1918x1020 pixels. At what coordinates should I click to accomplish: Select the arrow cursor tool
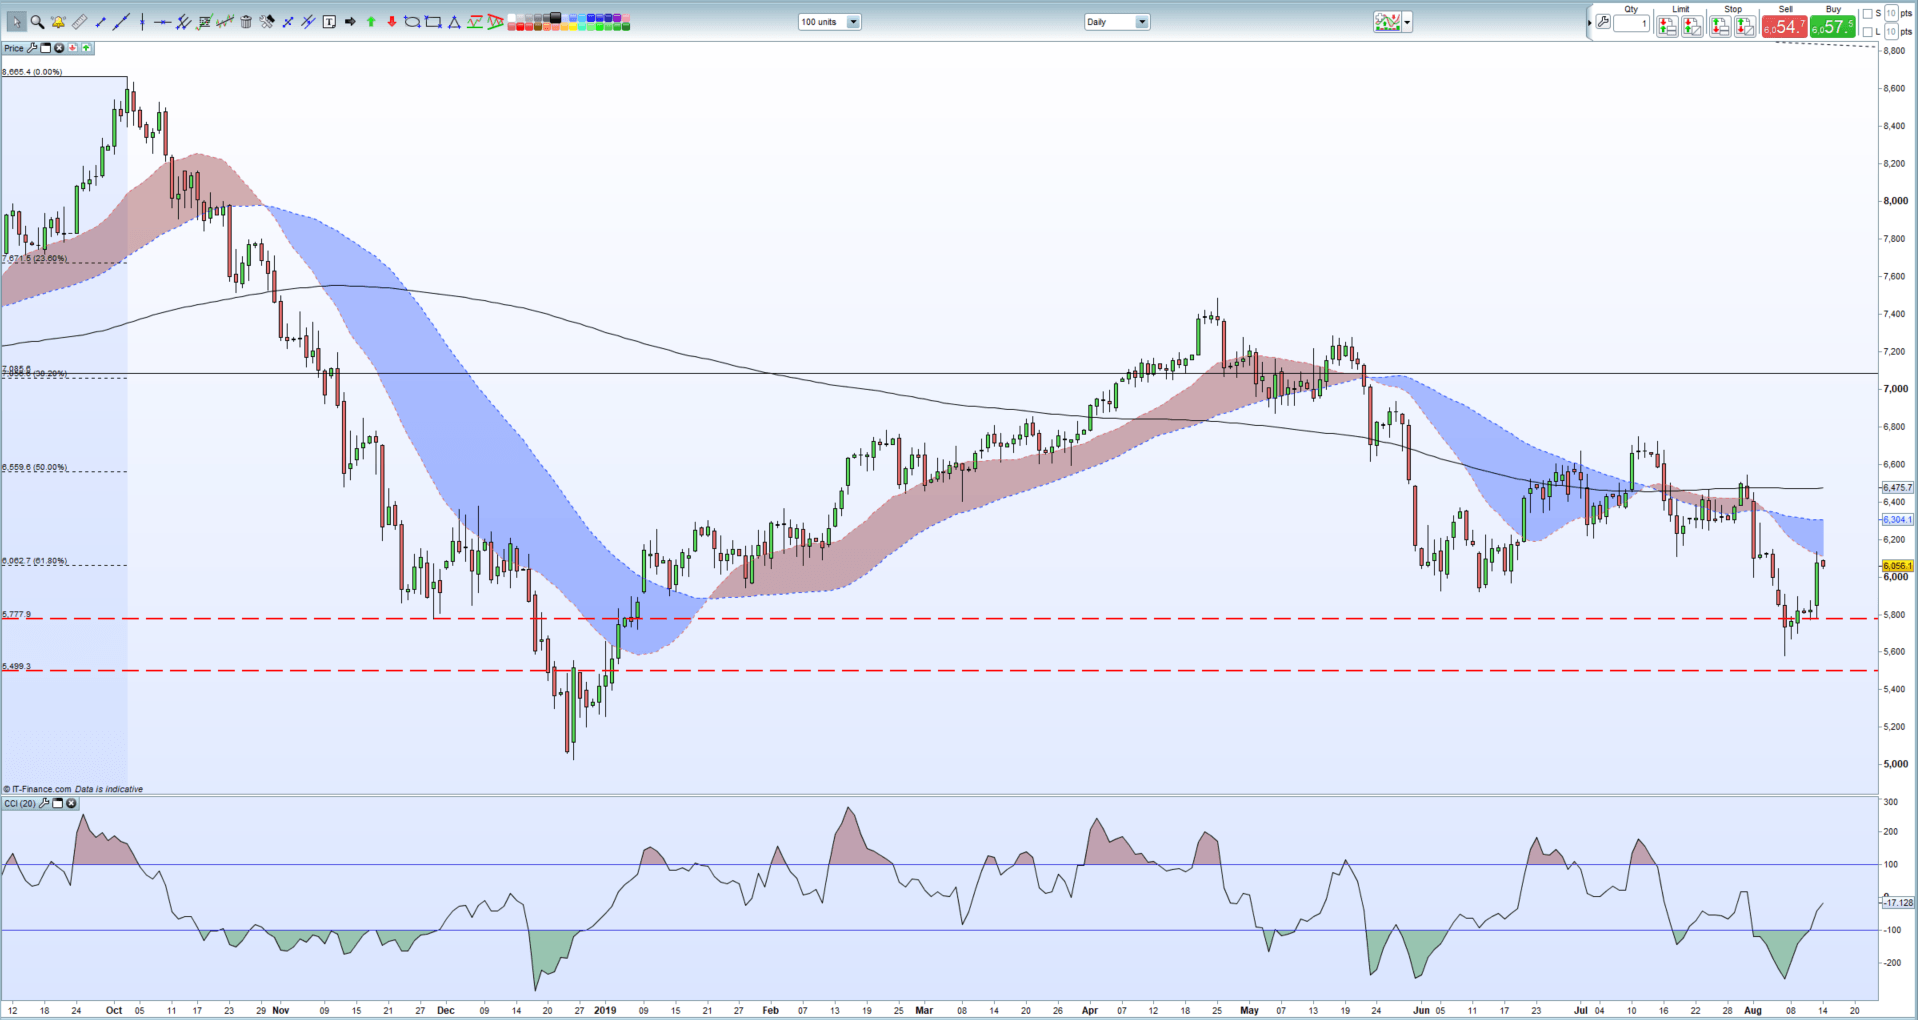[17, 22]
